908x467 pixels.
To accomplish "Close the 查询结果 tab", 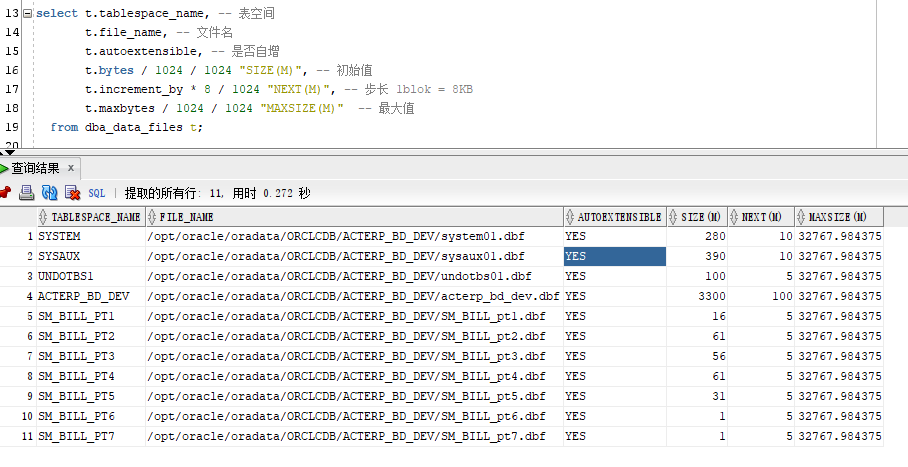I will click(x=70, y=168).
